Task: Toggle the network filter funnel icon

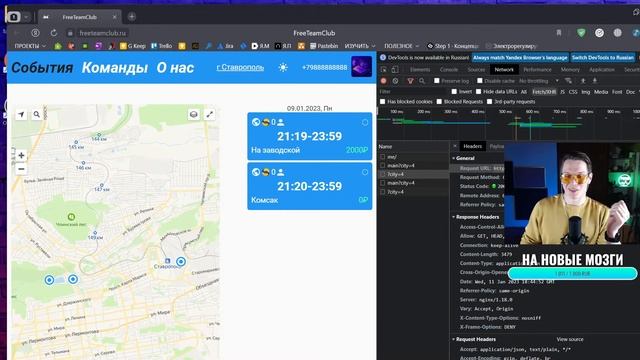Action: click(411, 81)
